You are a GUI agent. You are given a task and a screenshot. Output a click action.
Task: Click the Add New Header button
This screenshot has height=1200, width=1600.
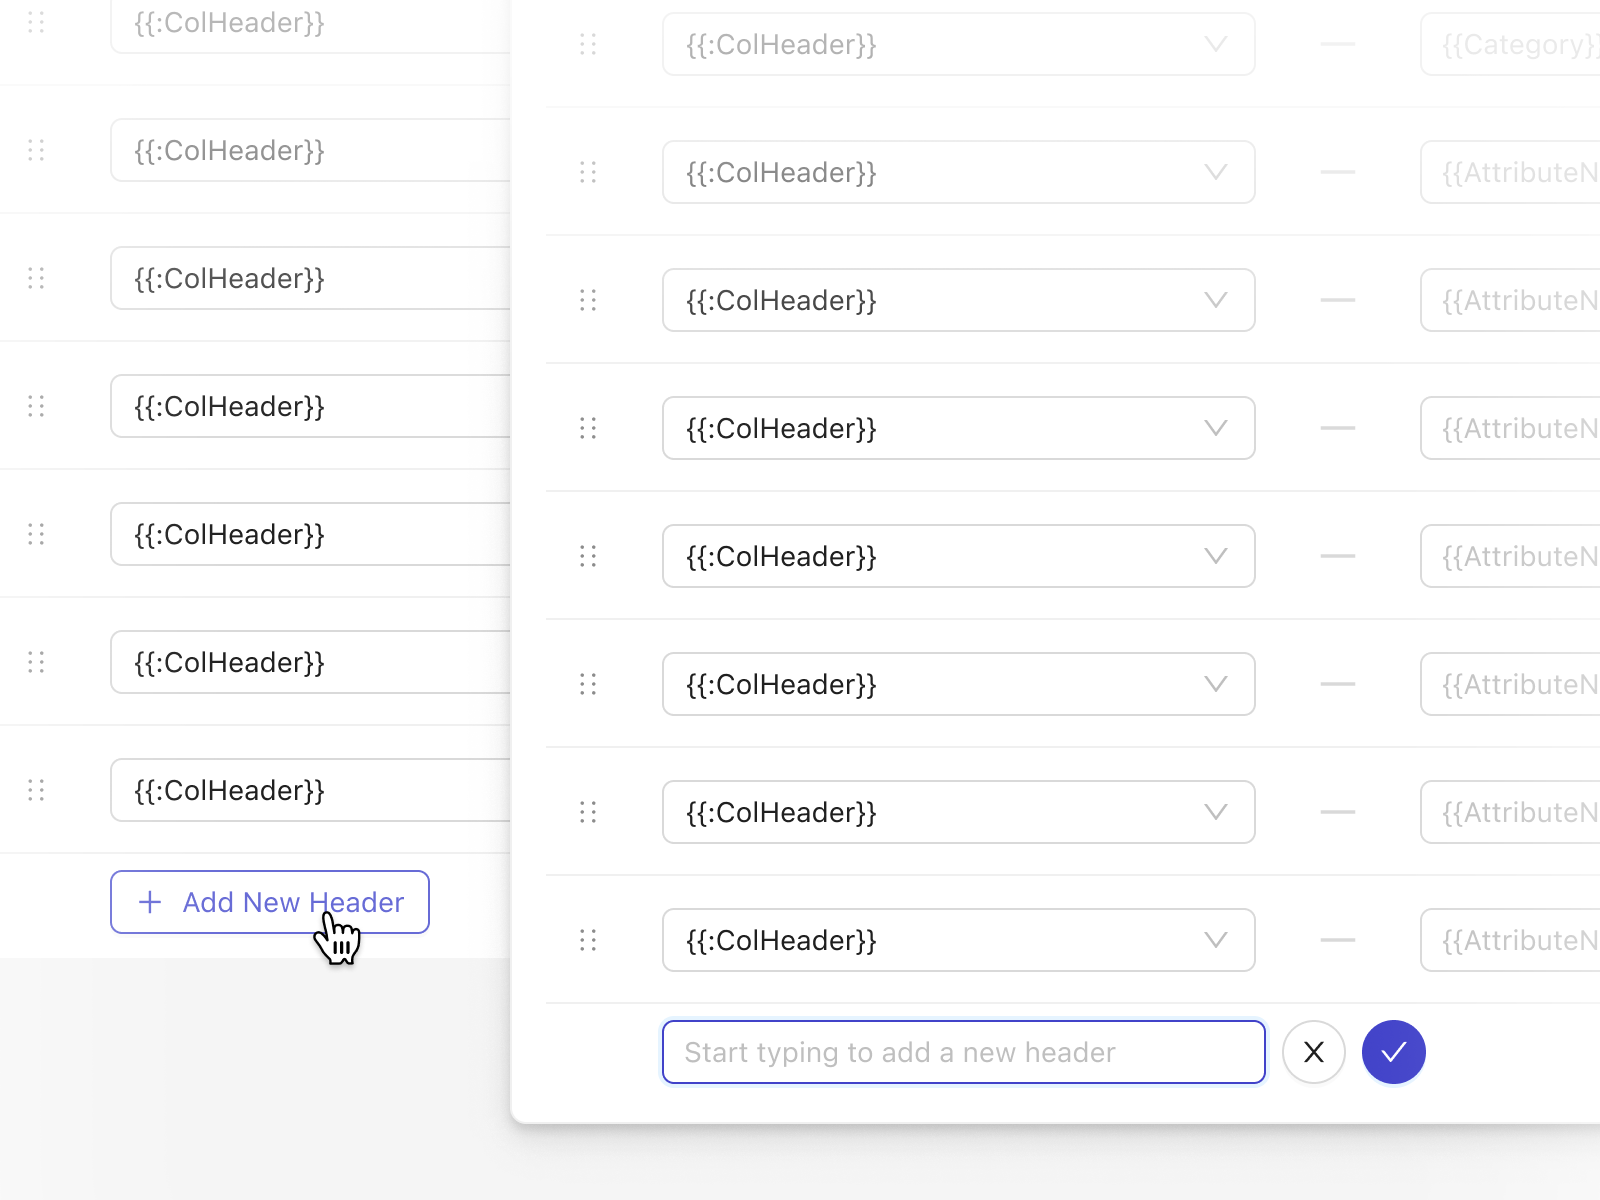(269, 902)
